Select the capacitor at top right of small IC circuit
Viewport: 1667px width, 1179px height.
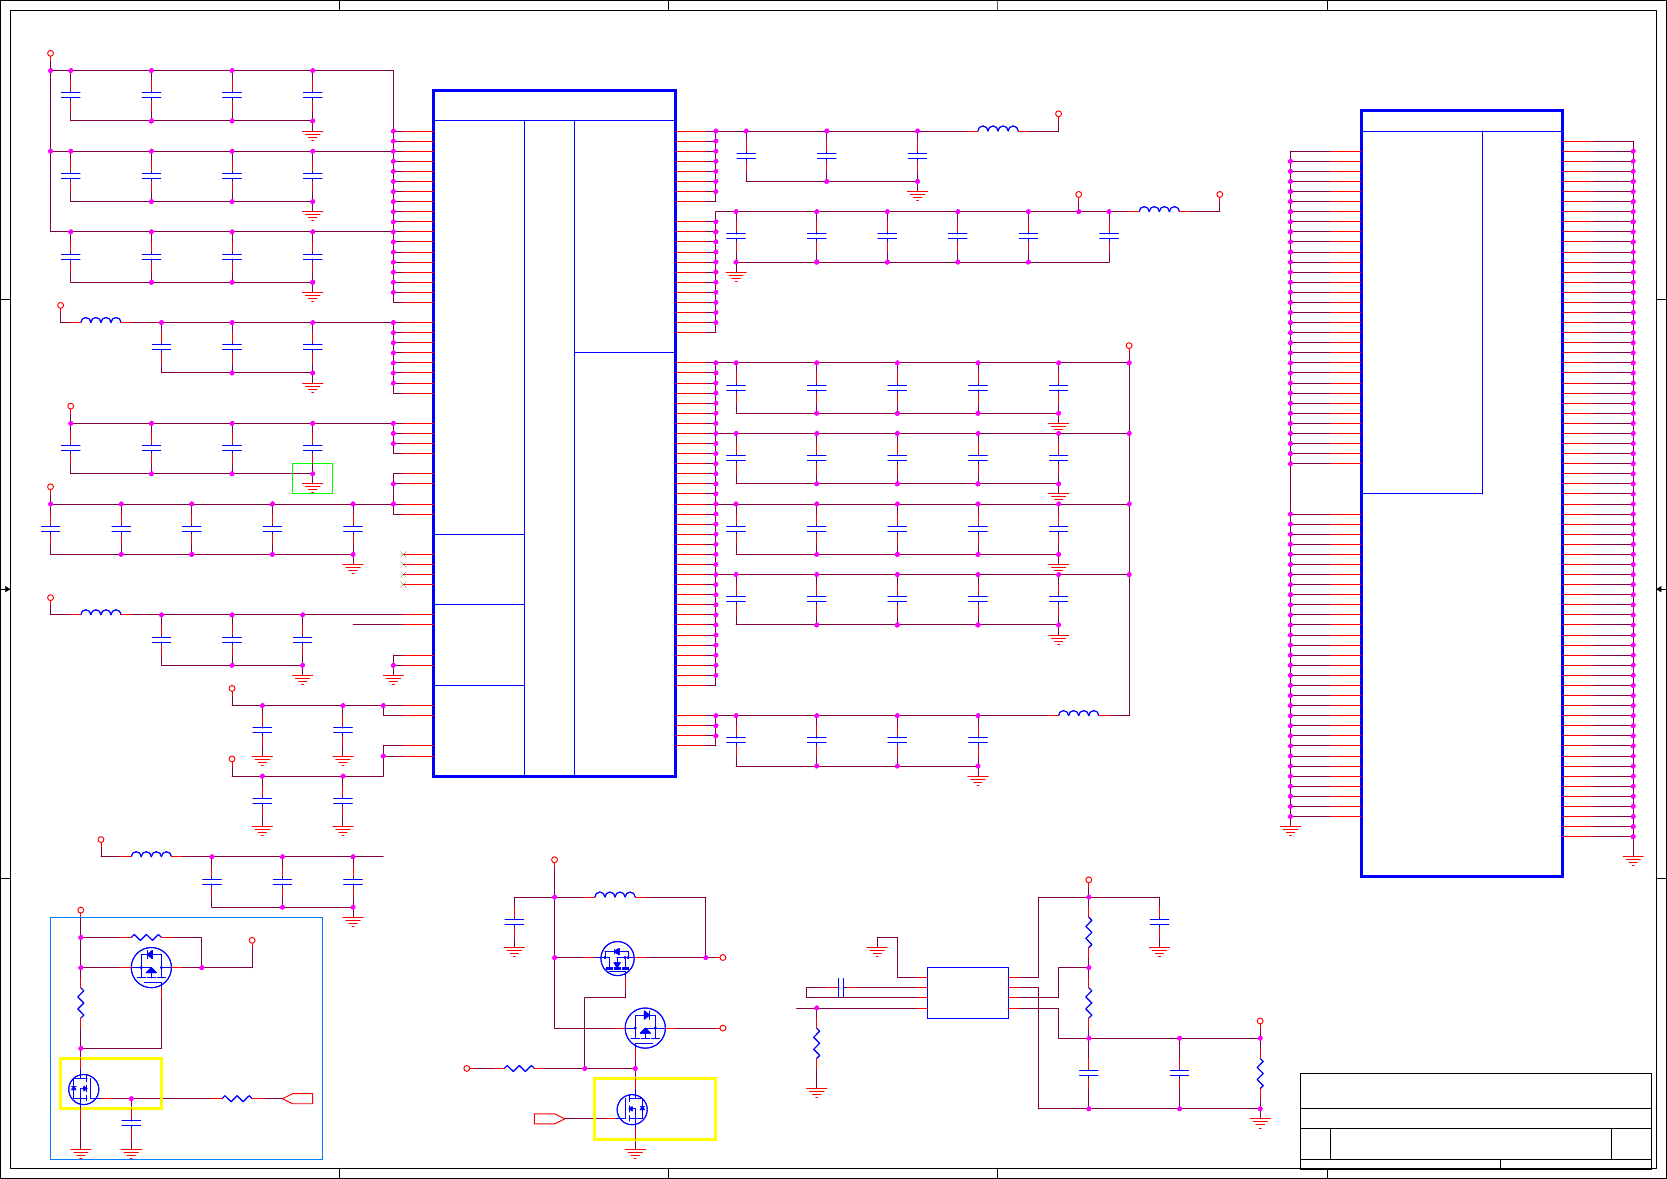point(1159,921)
